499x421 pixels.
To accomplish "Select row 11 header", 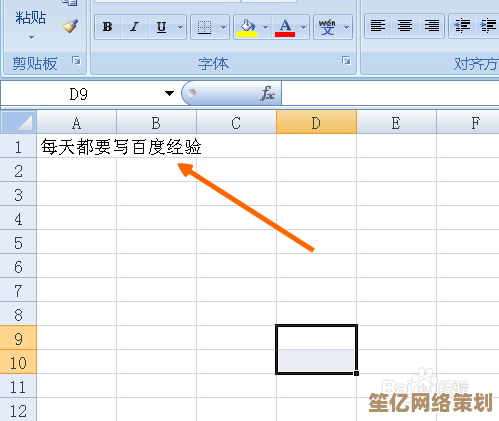I will click(x=18, y=386).
